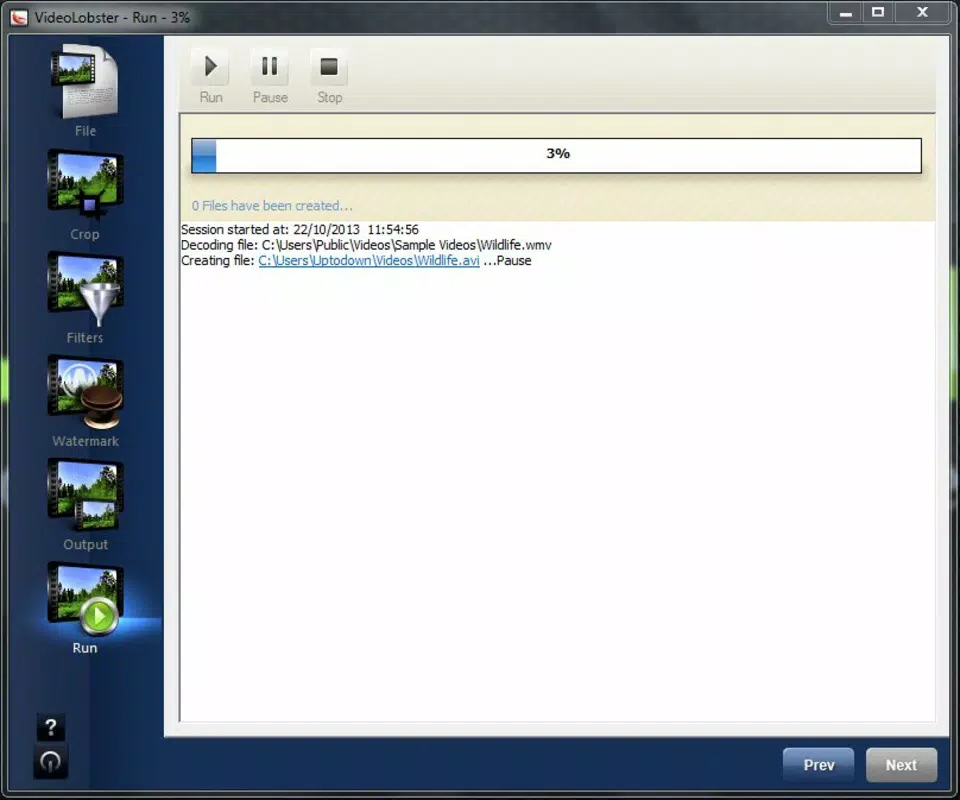Go back with the Prev button

pyautogui.click(x=819, y=764)
